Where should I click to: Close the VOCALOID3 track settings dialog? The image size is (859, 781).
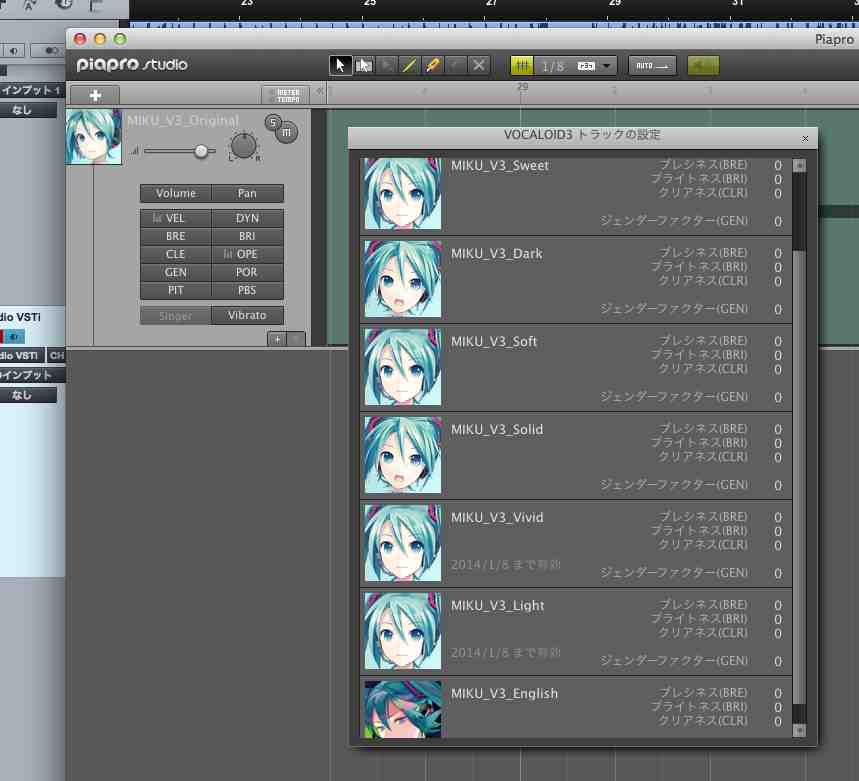point(805,139)
